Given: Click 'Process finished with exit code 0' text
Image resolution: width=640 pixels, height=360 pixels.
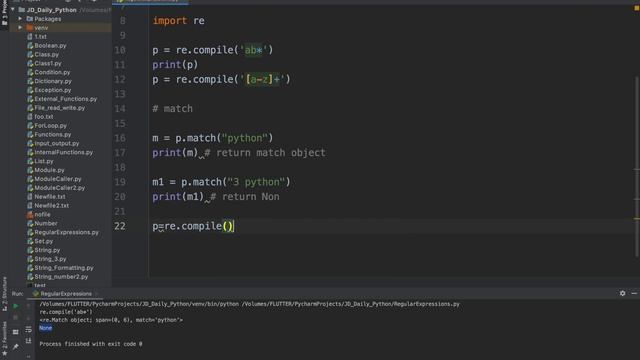Looking at the screenshot, I should tap(91, 344).
